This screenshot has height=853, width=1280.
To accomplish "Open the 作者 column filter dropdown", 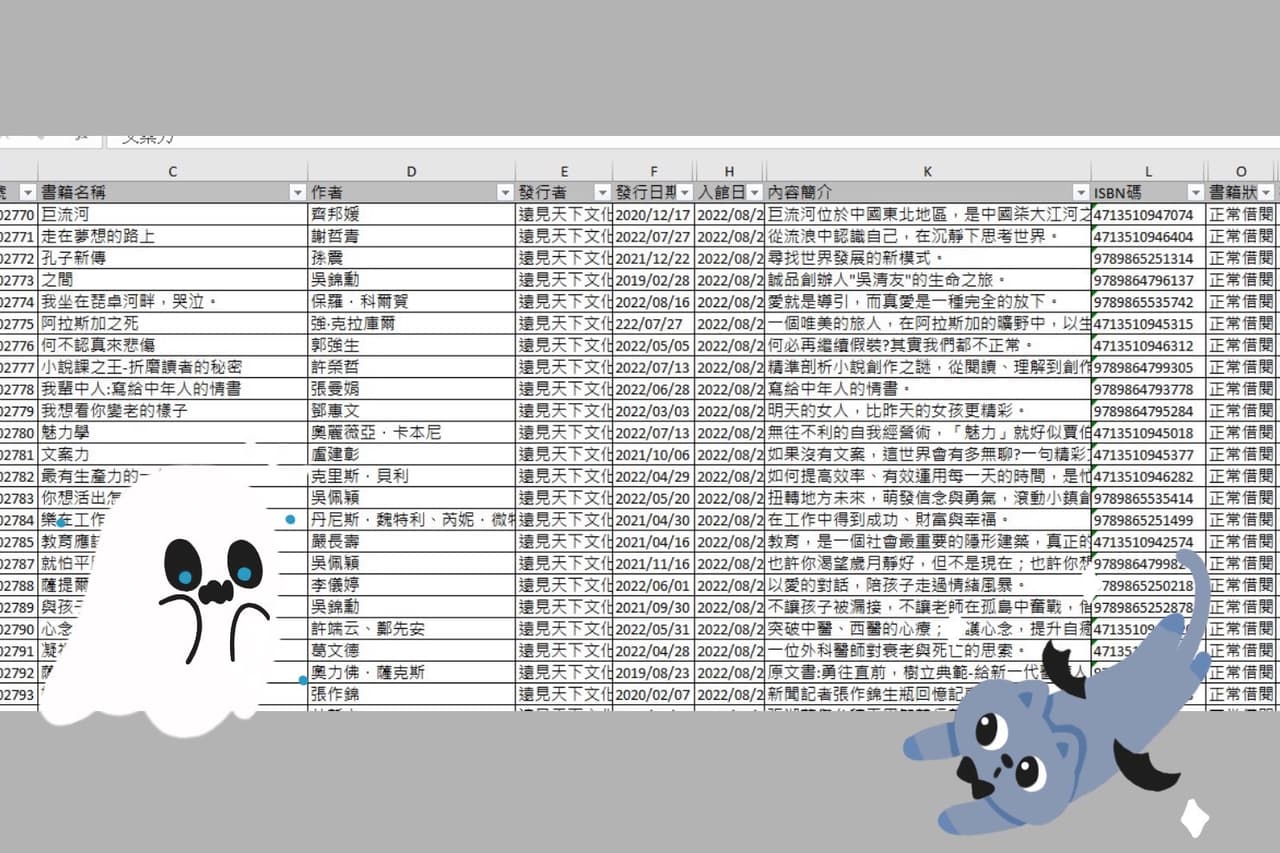I will tap(505, 192).
